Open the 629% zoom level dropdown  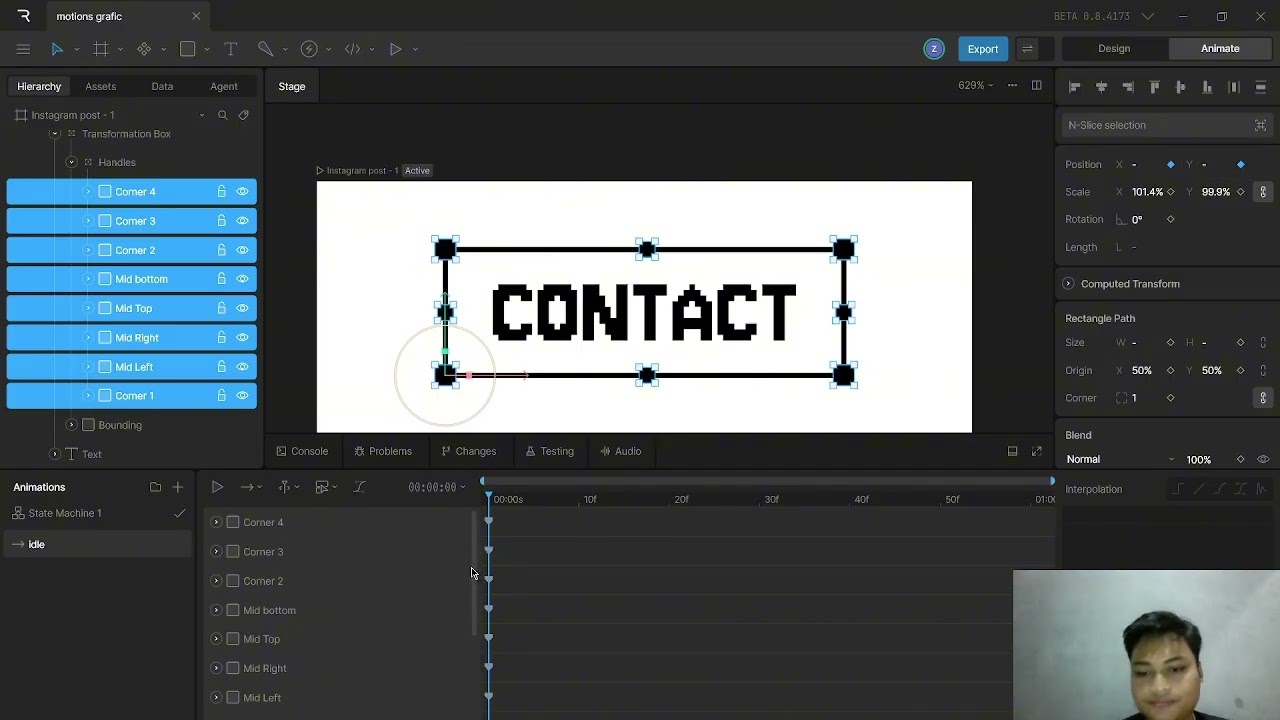coord(976,86)
